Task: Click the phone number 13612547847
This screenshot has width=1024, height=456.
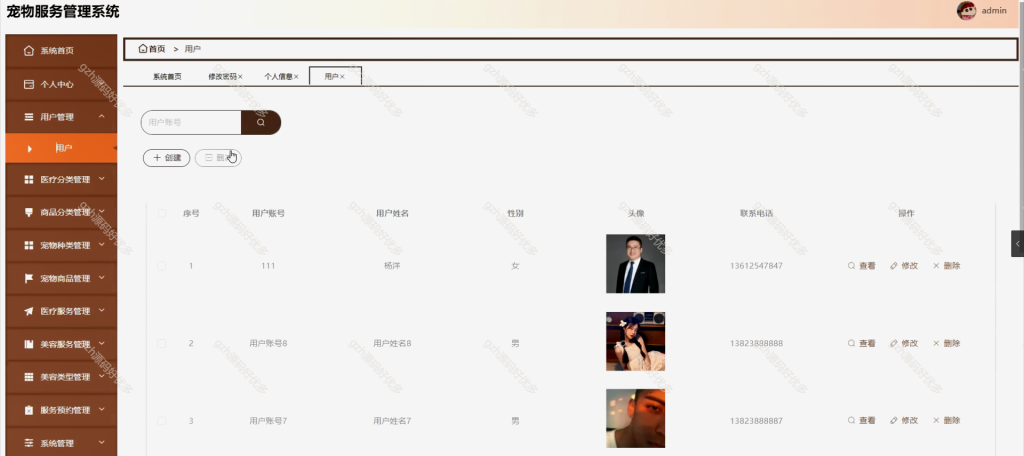Action: (x=756, y=266)
